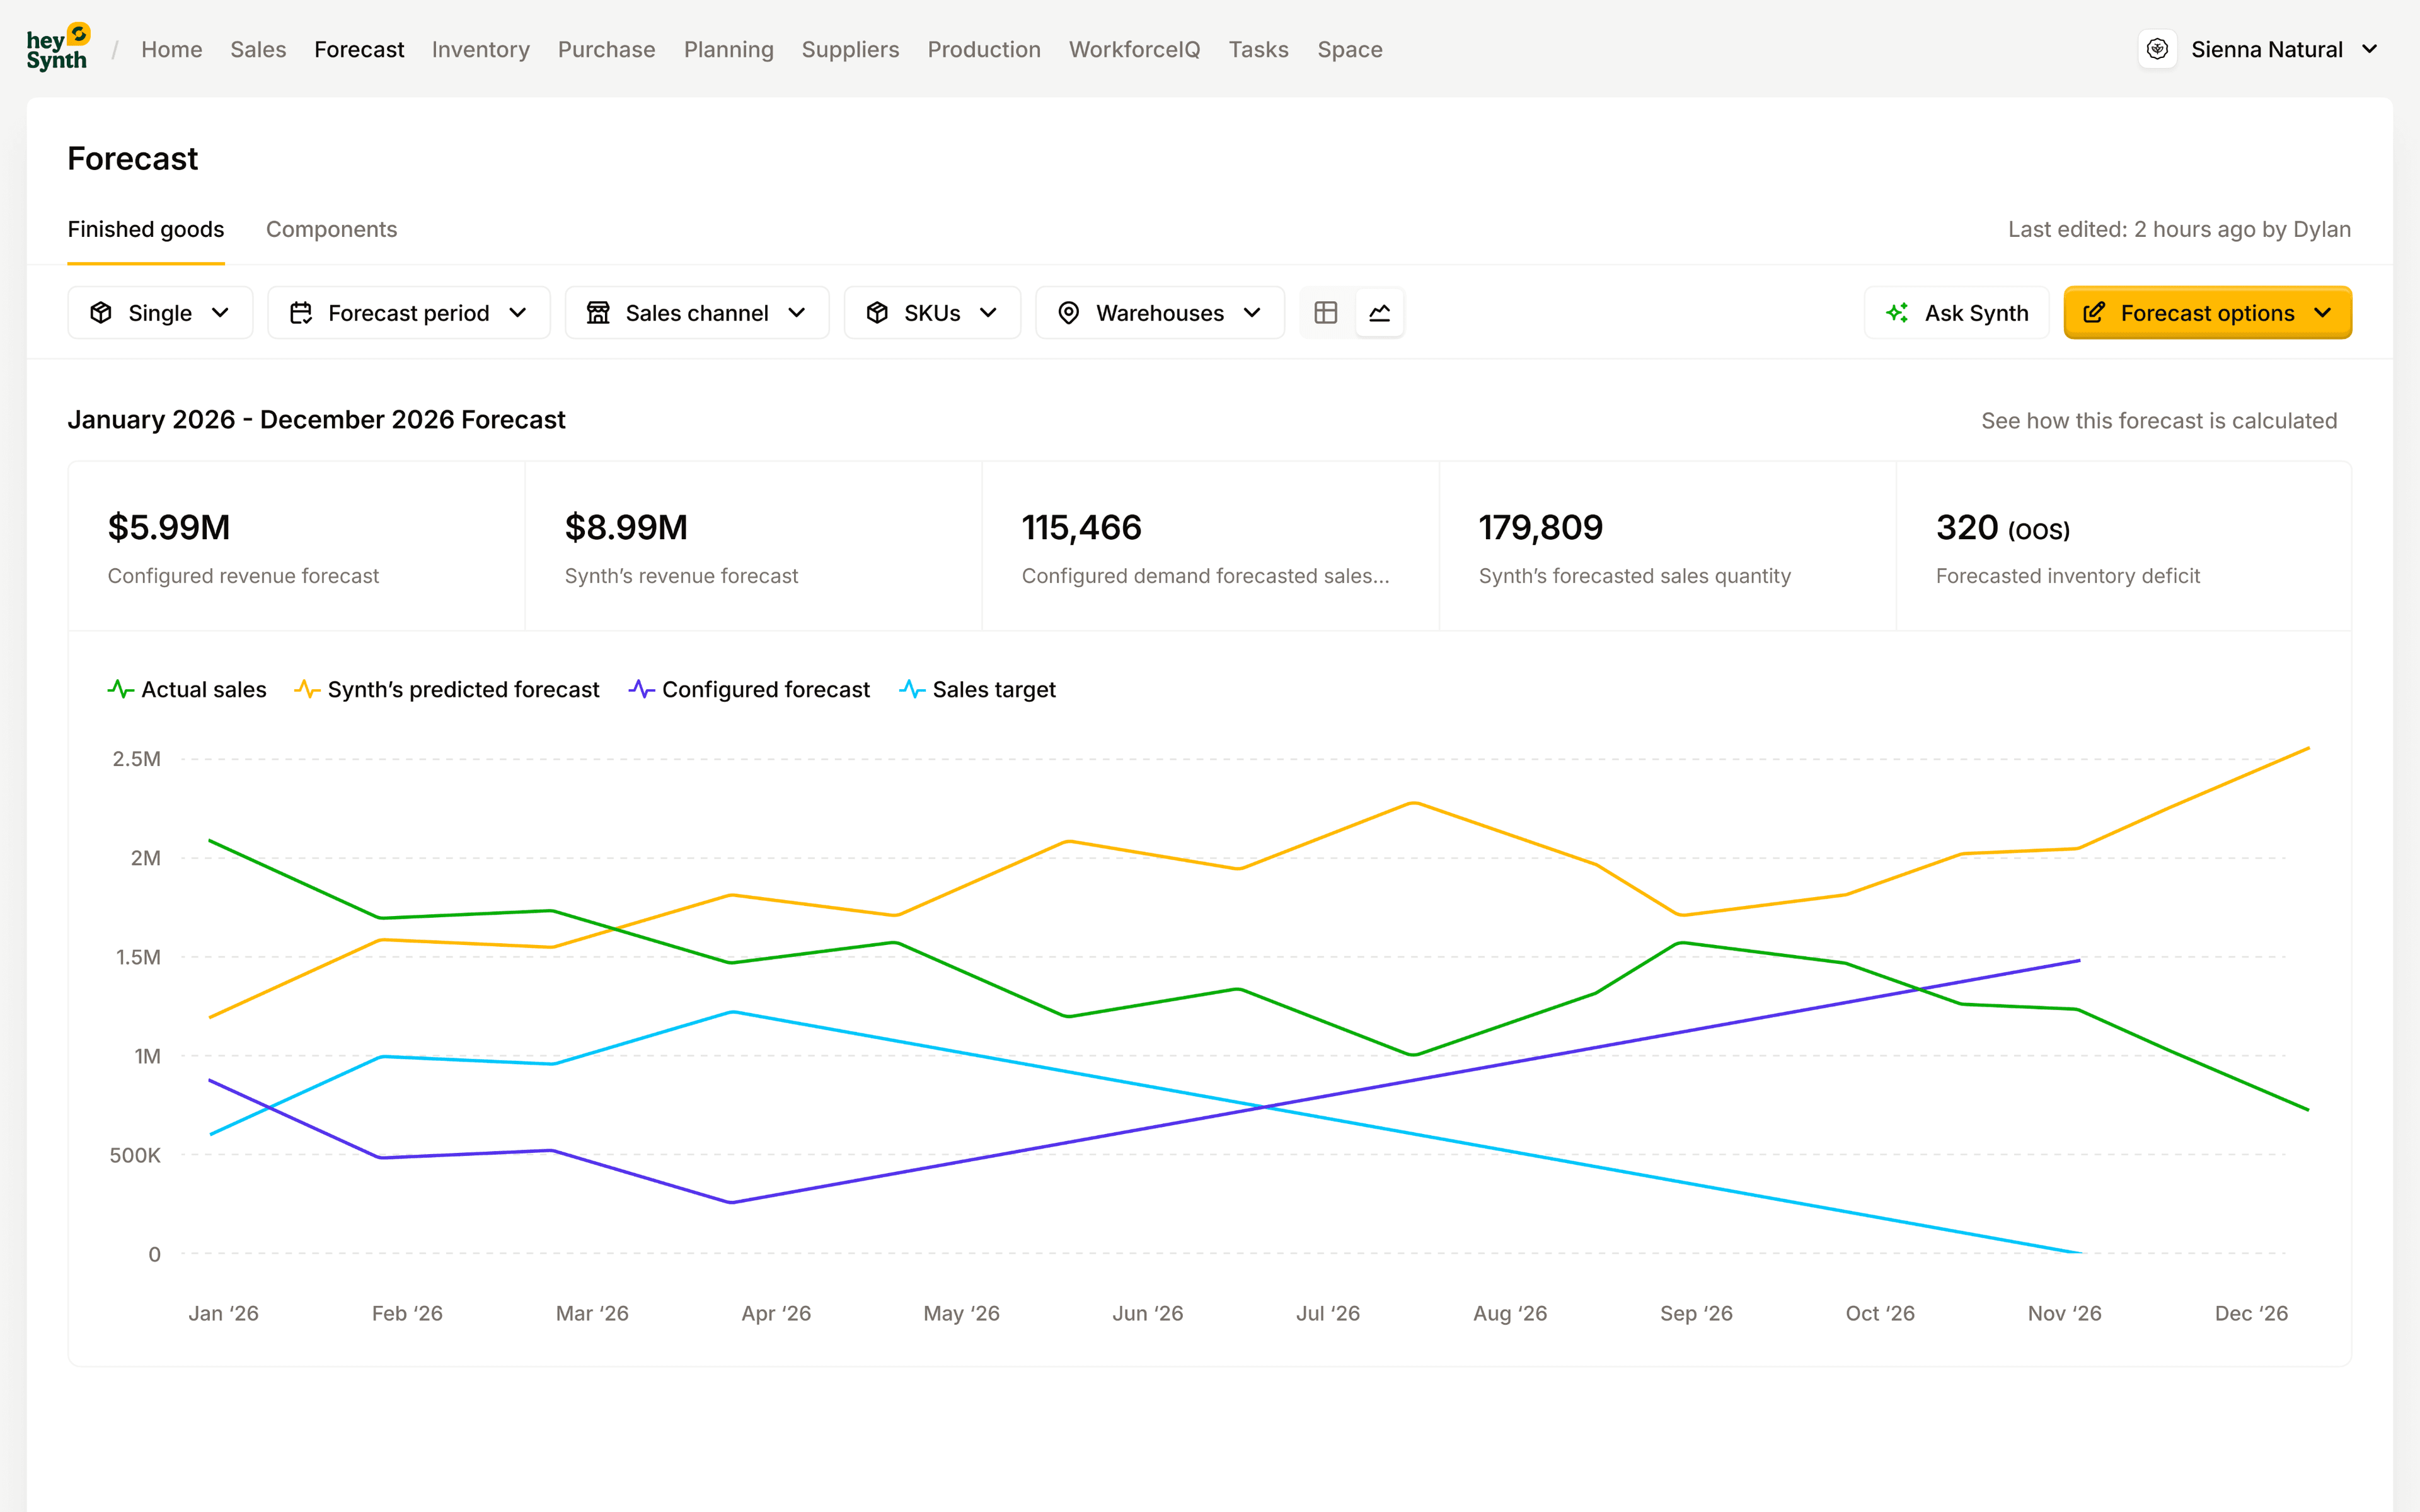The width and height of the screenshot is (2420, 1512).
Task: Switch to table view icon
Action: tap(1326, 313)
